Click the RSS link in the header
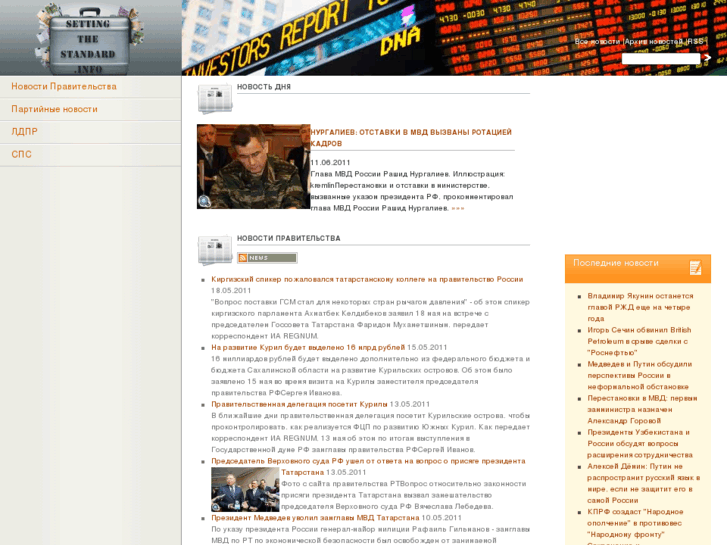 click(695, 42)
